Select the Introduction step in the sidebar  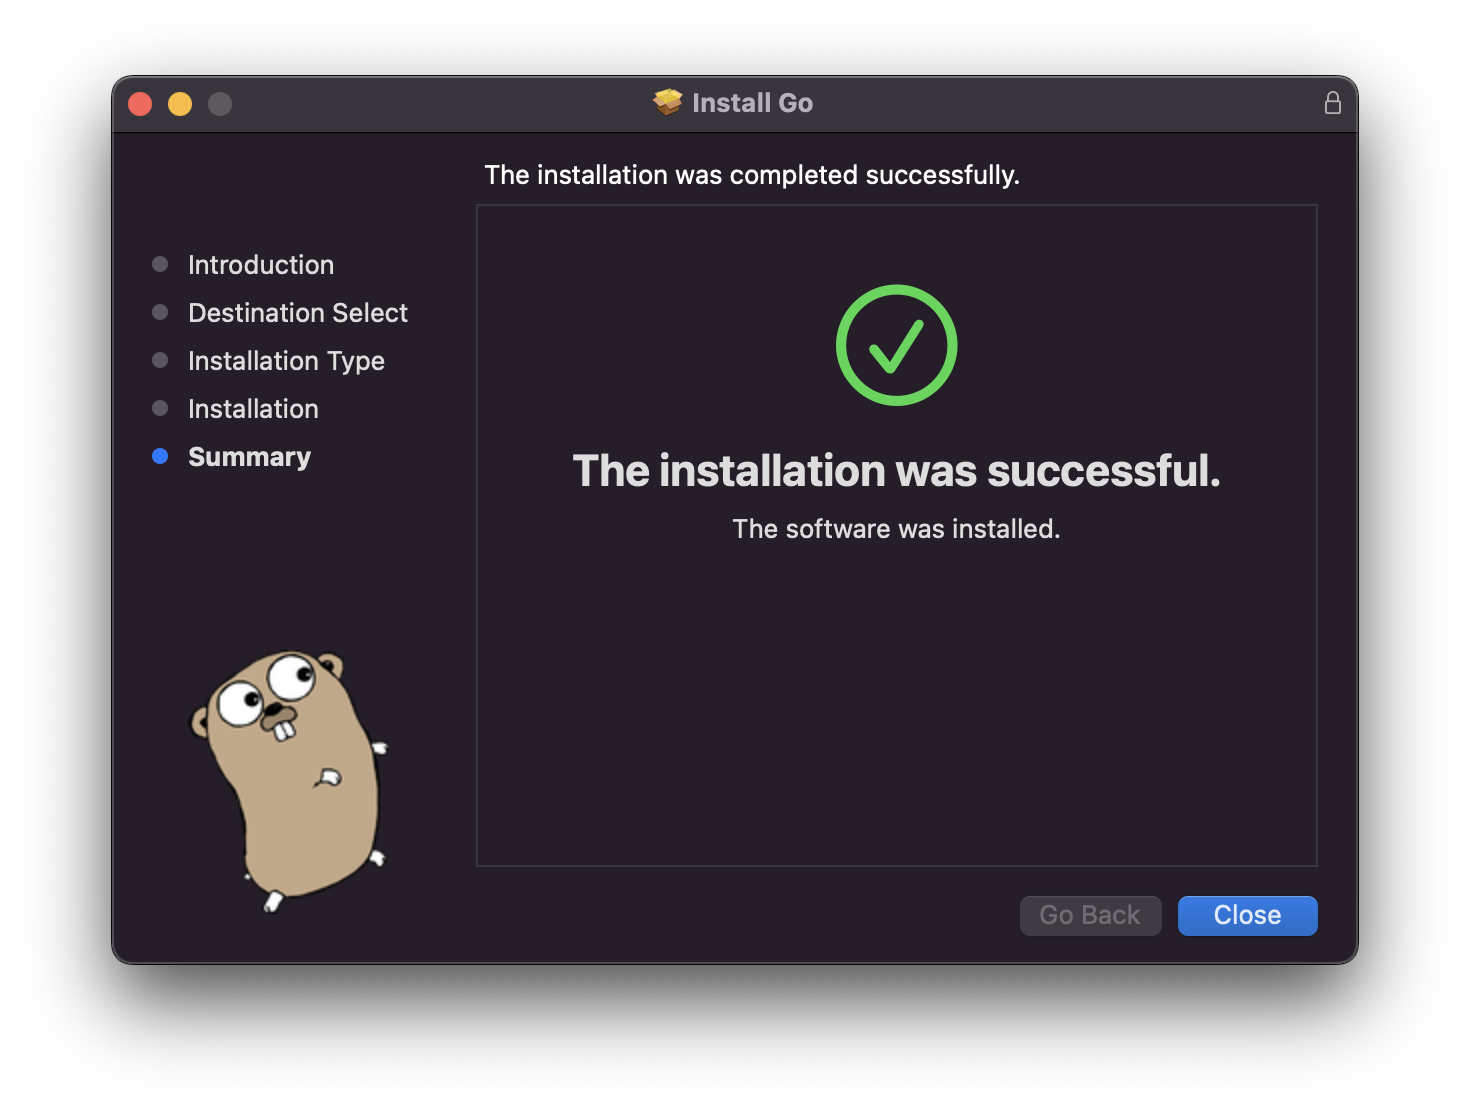[261, 265]
